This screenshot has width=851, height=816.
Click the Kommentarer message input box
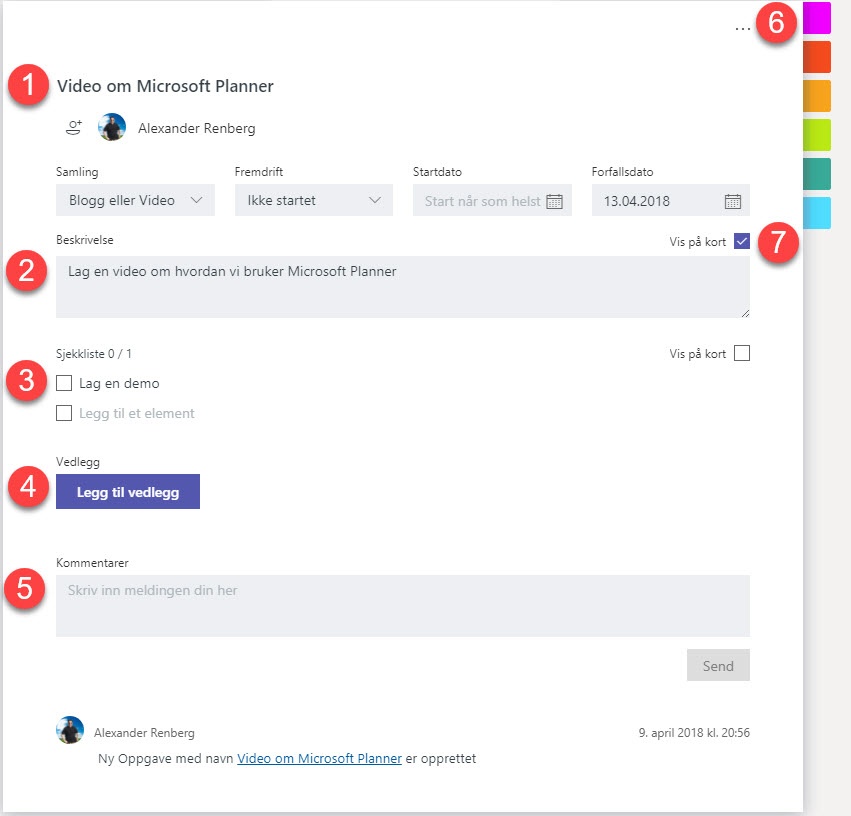[403, 606]
